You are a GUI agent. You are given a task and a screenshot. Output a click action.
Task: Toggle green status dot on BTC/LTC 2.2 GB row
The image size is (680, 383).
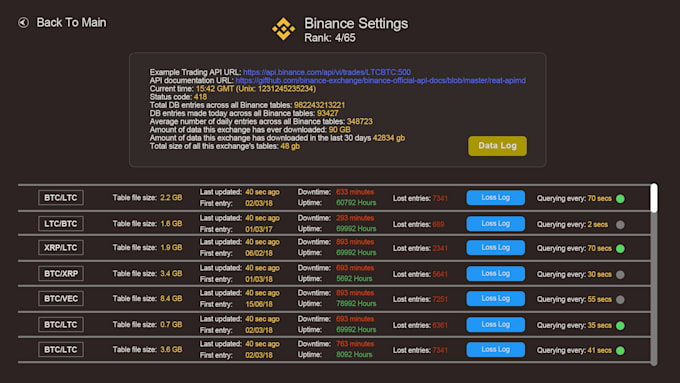[621, 199]
